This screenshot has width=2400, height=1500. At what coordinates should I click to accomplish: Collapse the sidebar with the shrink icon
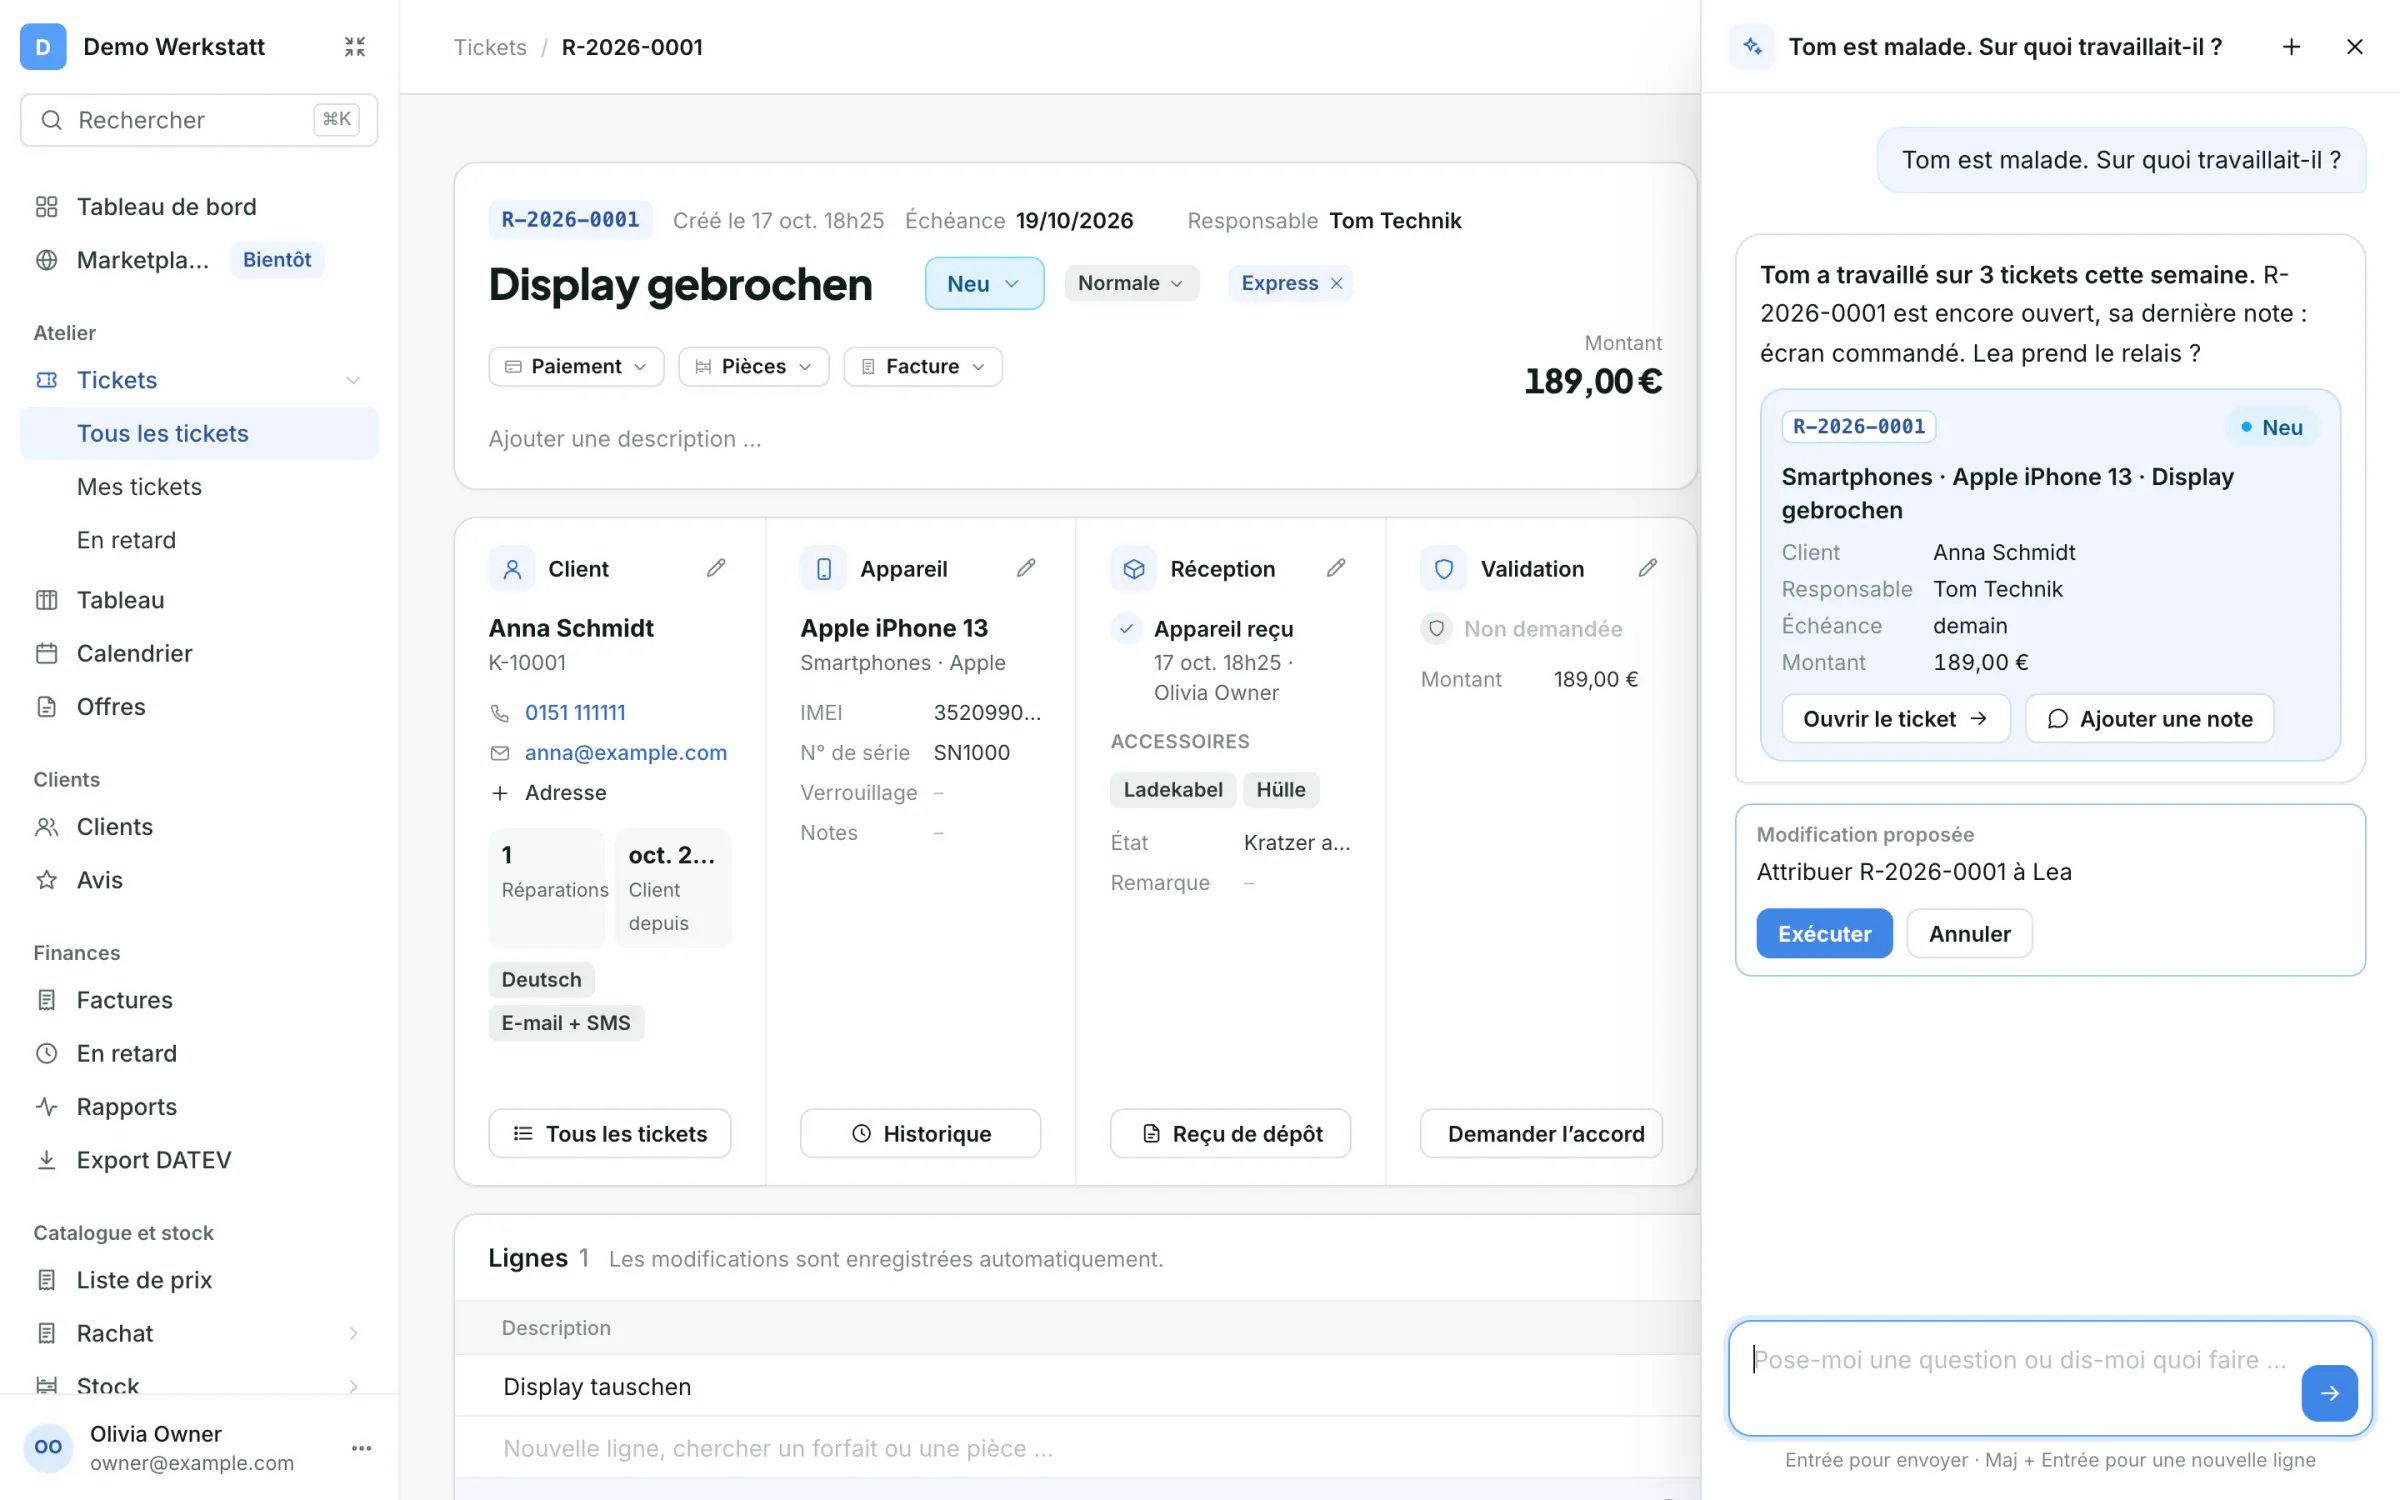click(x=355, y=47)
